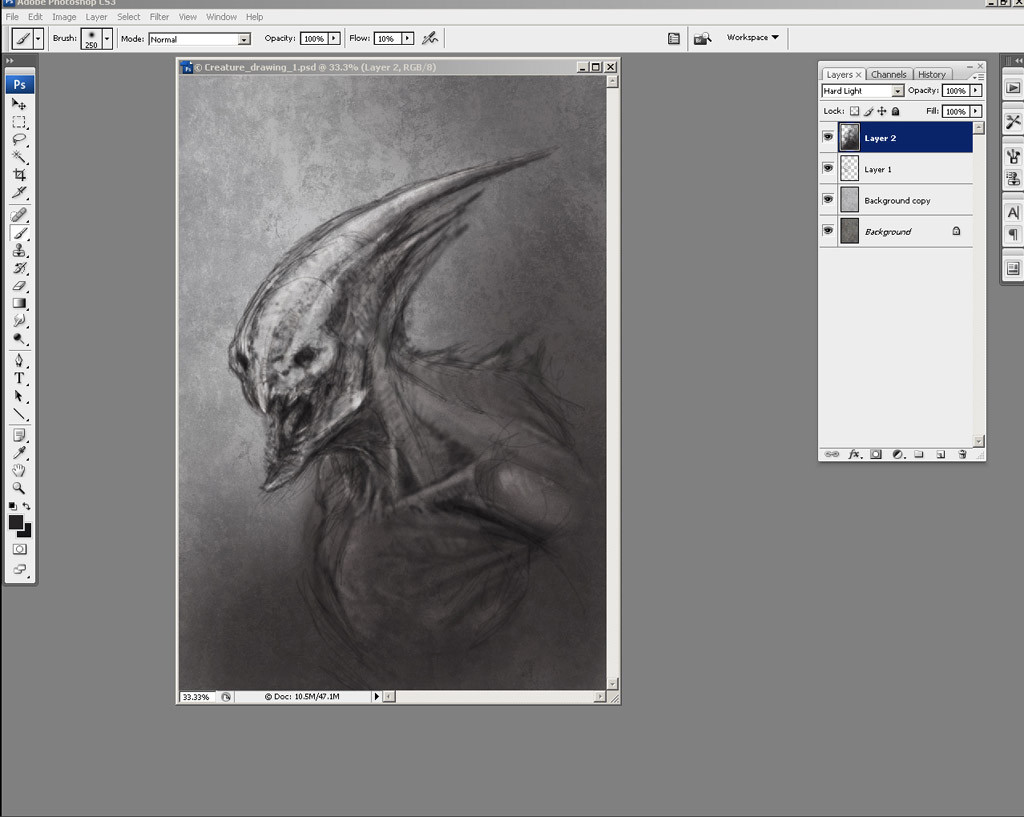
Task: Click the Delete layer trash icon
Action: click(962, 453)
